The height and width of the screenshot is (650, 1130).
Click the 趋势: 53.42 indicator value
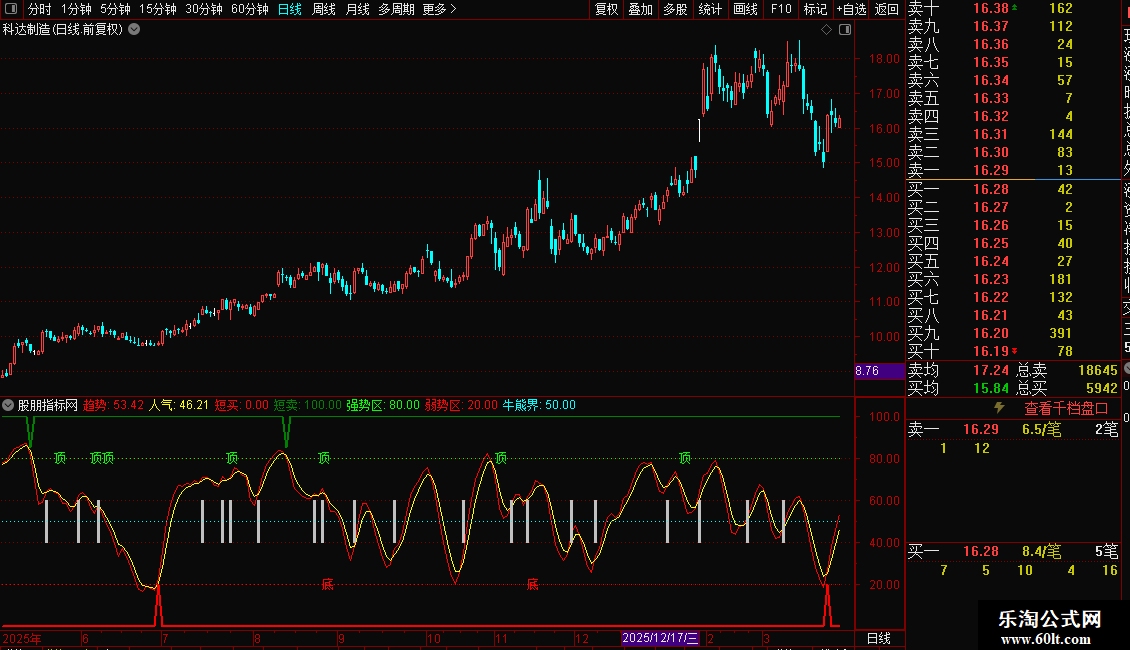click(113, 405)
